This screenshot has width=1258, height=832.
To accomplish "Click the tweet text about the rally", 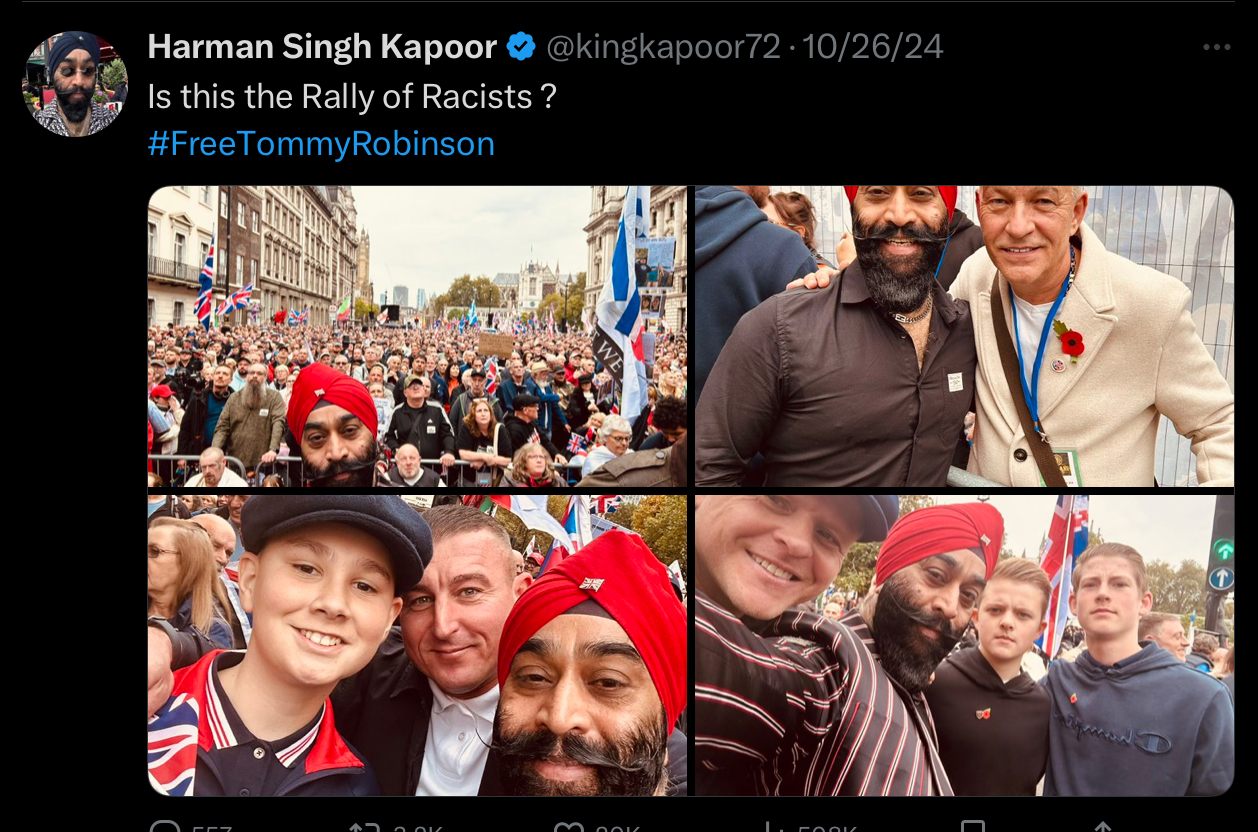I will tap(352, 96).
